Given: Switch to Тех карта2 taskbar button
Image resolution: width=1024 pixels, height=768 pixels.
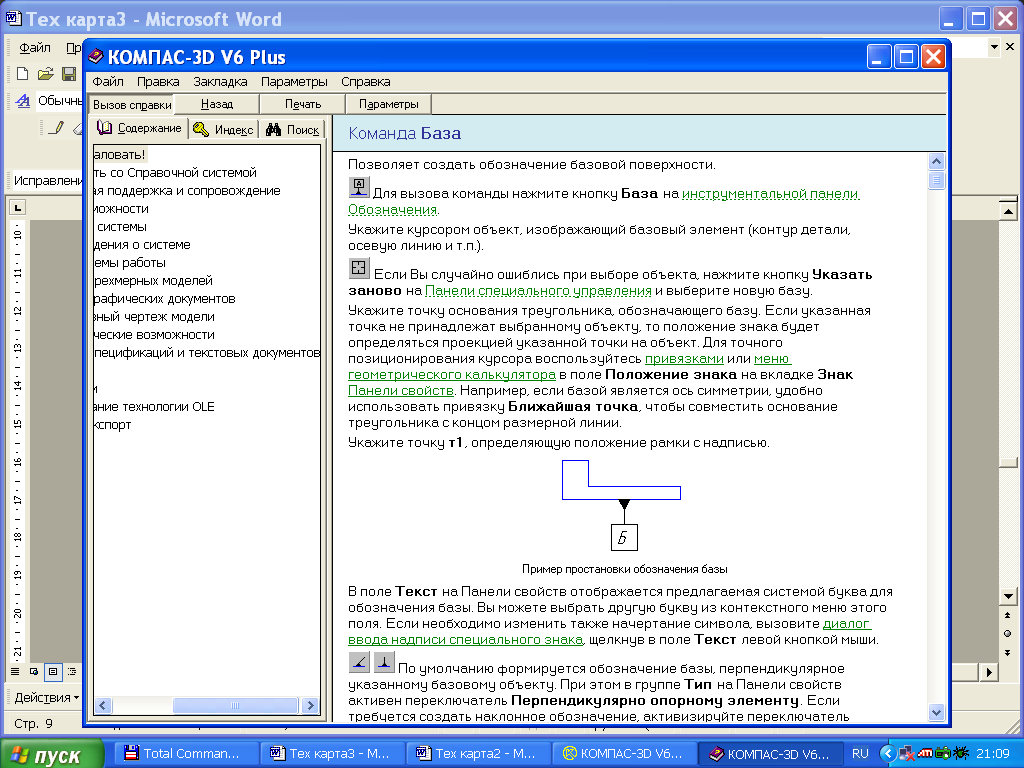Looking at the screenshot, I should (477, 754).
